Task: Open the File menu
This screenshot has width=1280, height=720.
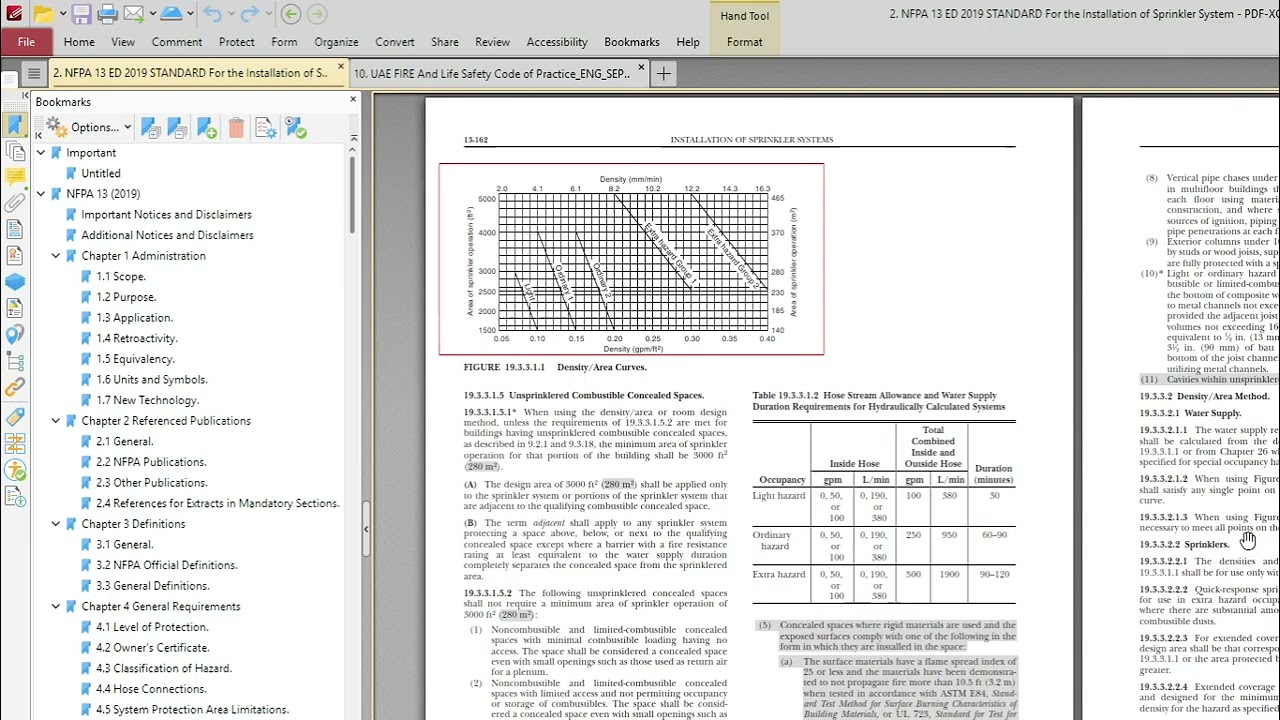Action: tap(26, 42)
